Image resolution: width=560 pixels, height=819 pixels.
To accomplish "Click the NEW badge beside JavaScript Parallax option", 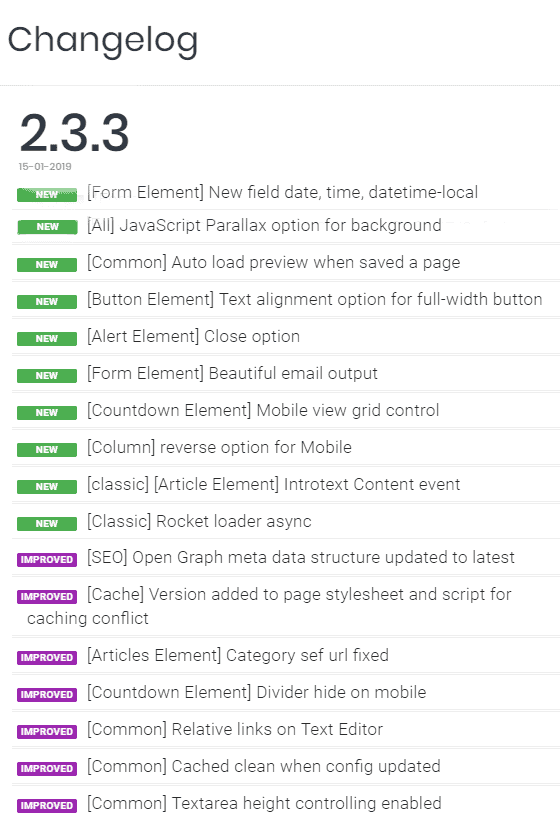I will (x=47, y=227).
